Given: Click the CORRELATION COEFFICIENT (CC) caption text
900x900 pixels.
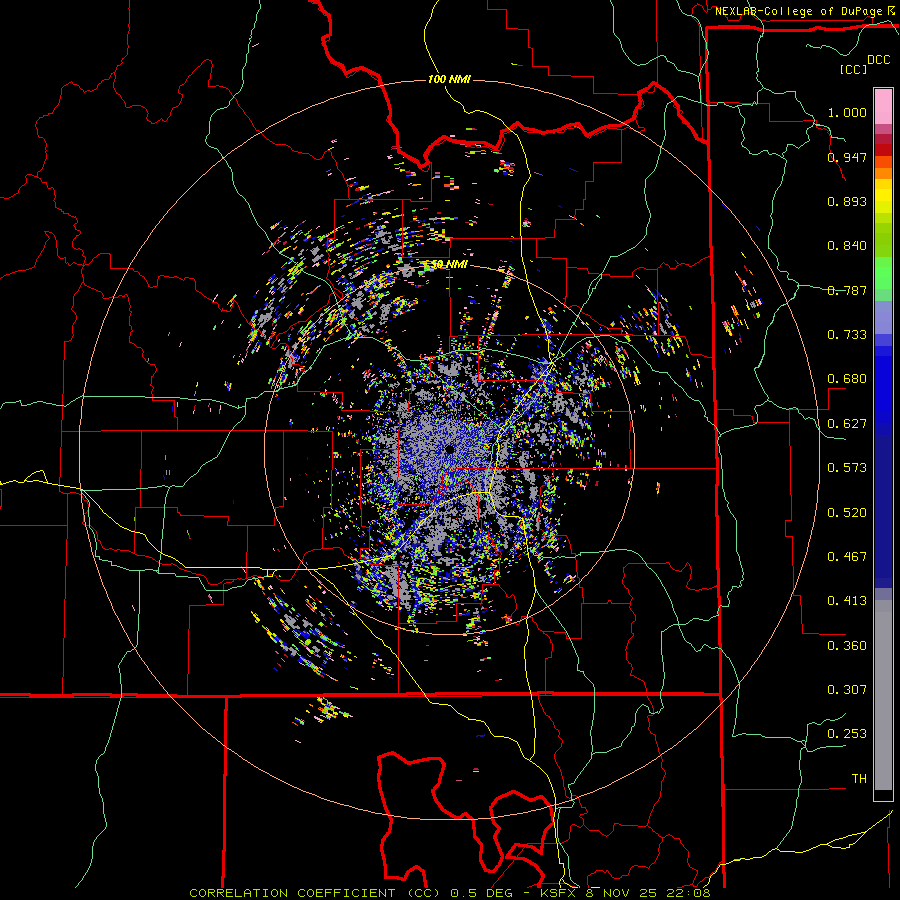Looking at the screenshot, I should (316, 893).
